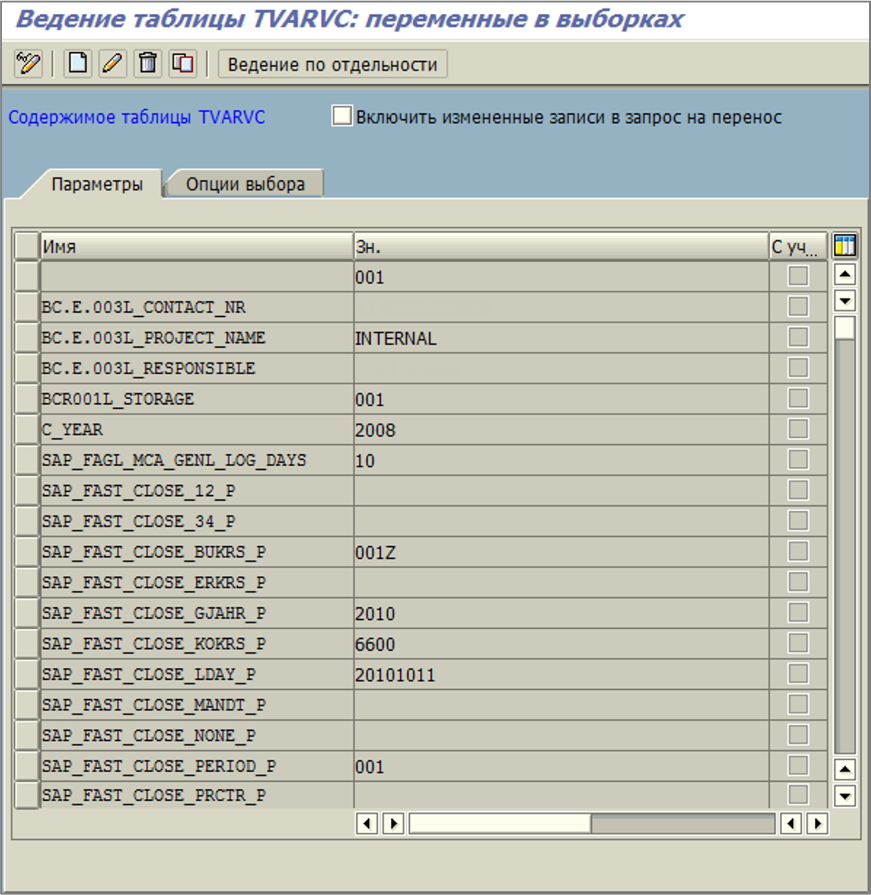Screen dimensions: 871x895
Task: Click the second-to-last left arrow of horizontal scrollbar
Action: [791, 824]
